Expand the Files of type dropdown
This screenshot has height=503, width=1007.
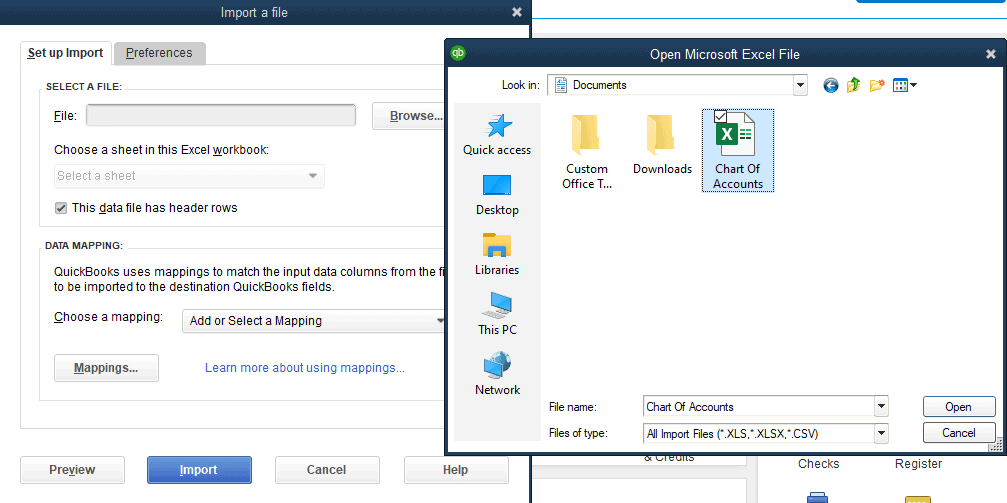tap(882, 433)
